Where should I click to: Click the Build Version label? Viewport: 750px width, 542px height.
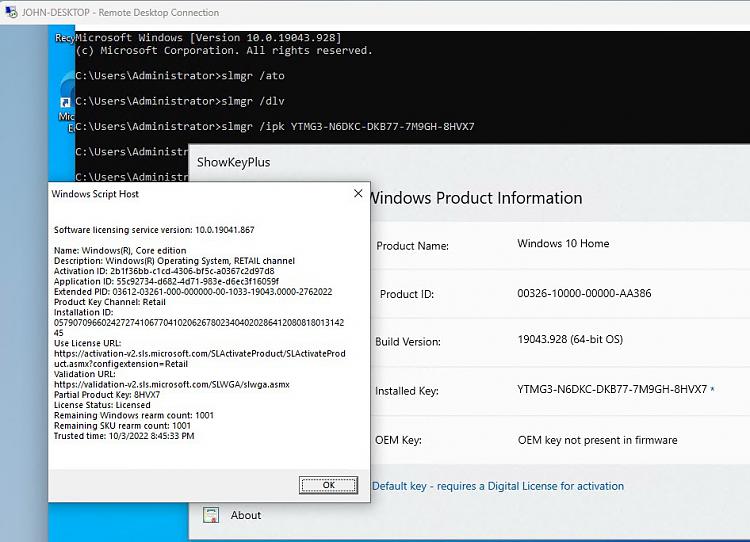[408, 342]
